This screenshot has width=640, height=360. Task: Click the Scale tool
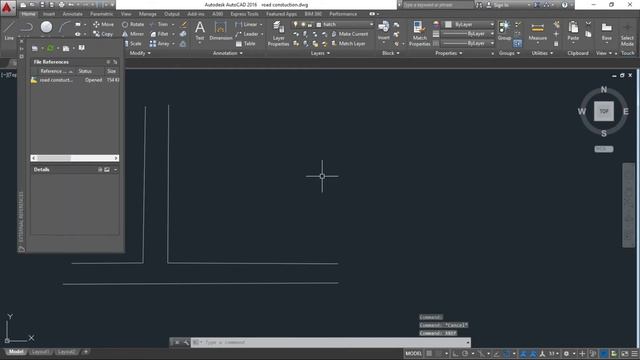[x=132, y=43]
